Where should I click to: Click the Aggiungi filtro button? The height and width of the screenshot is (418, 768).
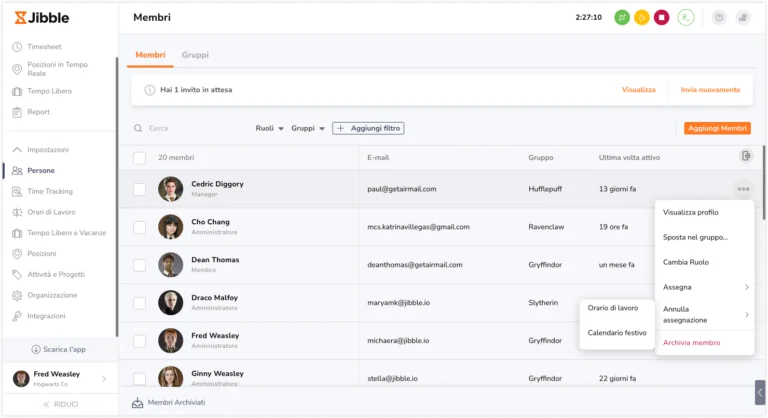point(368,128)
